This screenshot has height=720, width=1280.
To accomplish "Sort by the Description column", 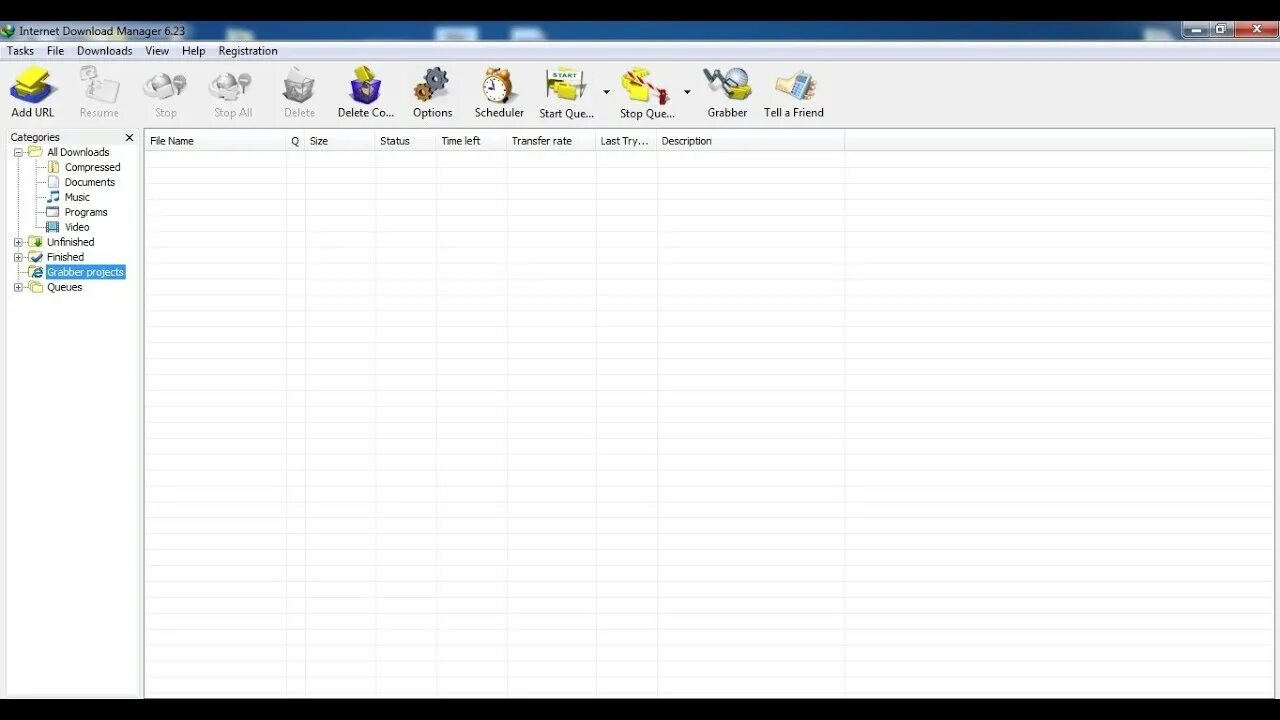I will (751, 141).
